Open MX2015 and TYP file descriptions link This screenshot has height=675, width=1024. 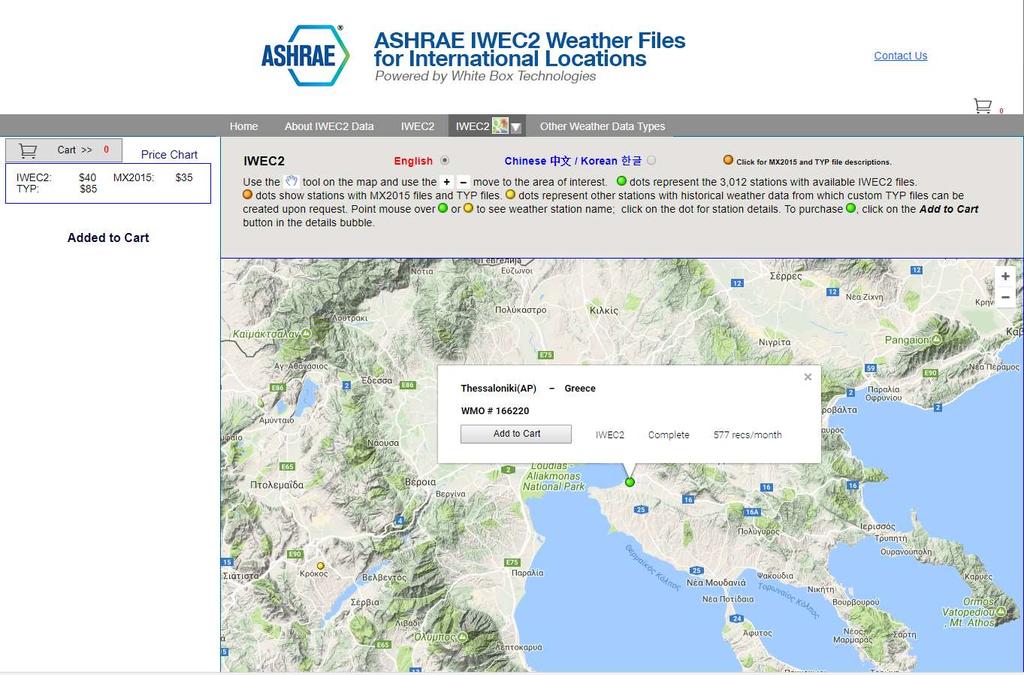pos(813,162)
